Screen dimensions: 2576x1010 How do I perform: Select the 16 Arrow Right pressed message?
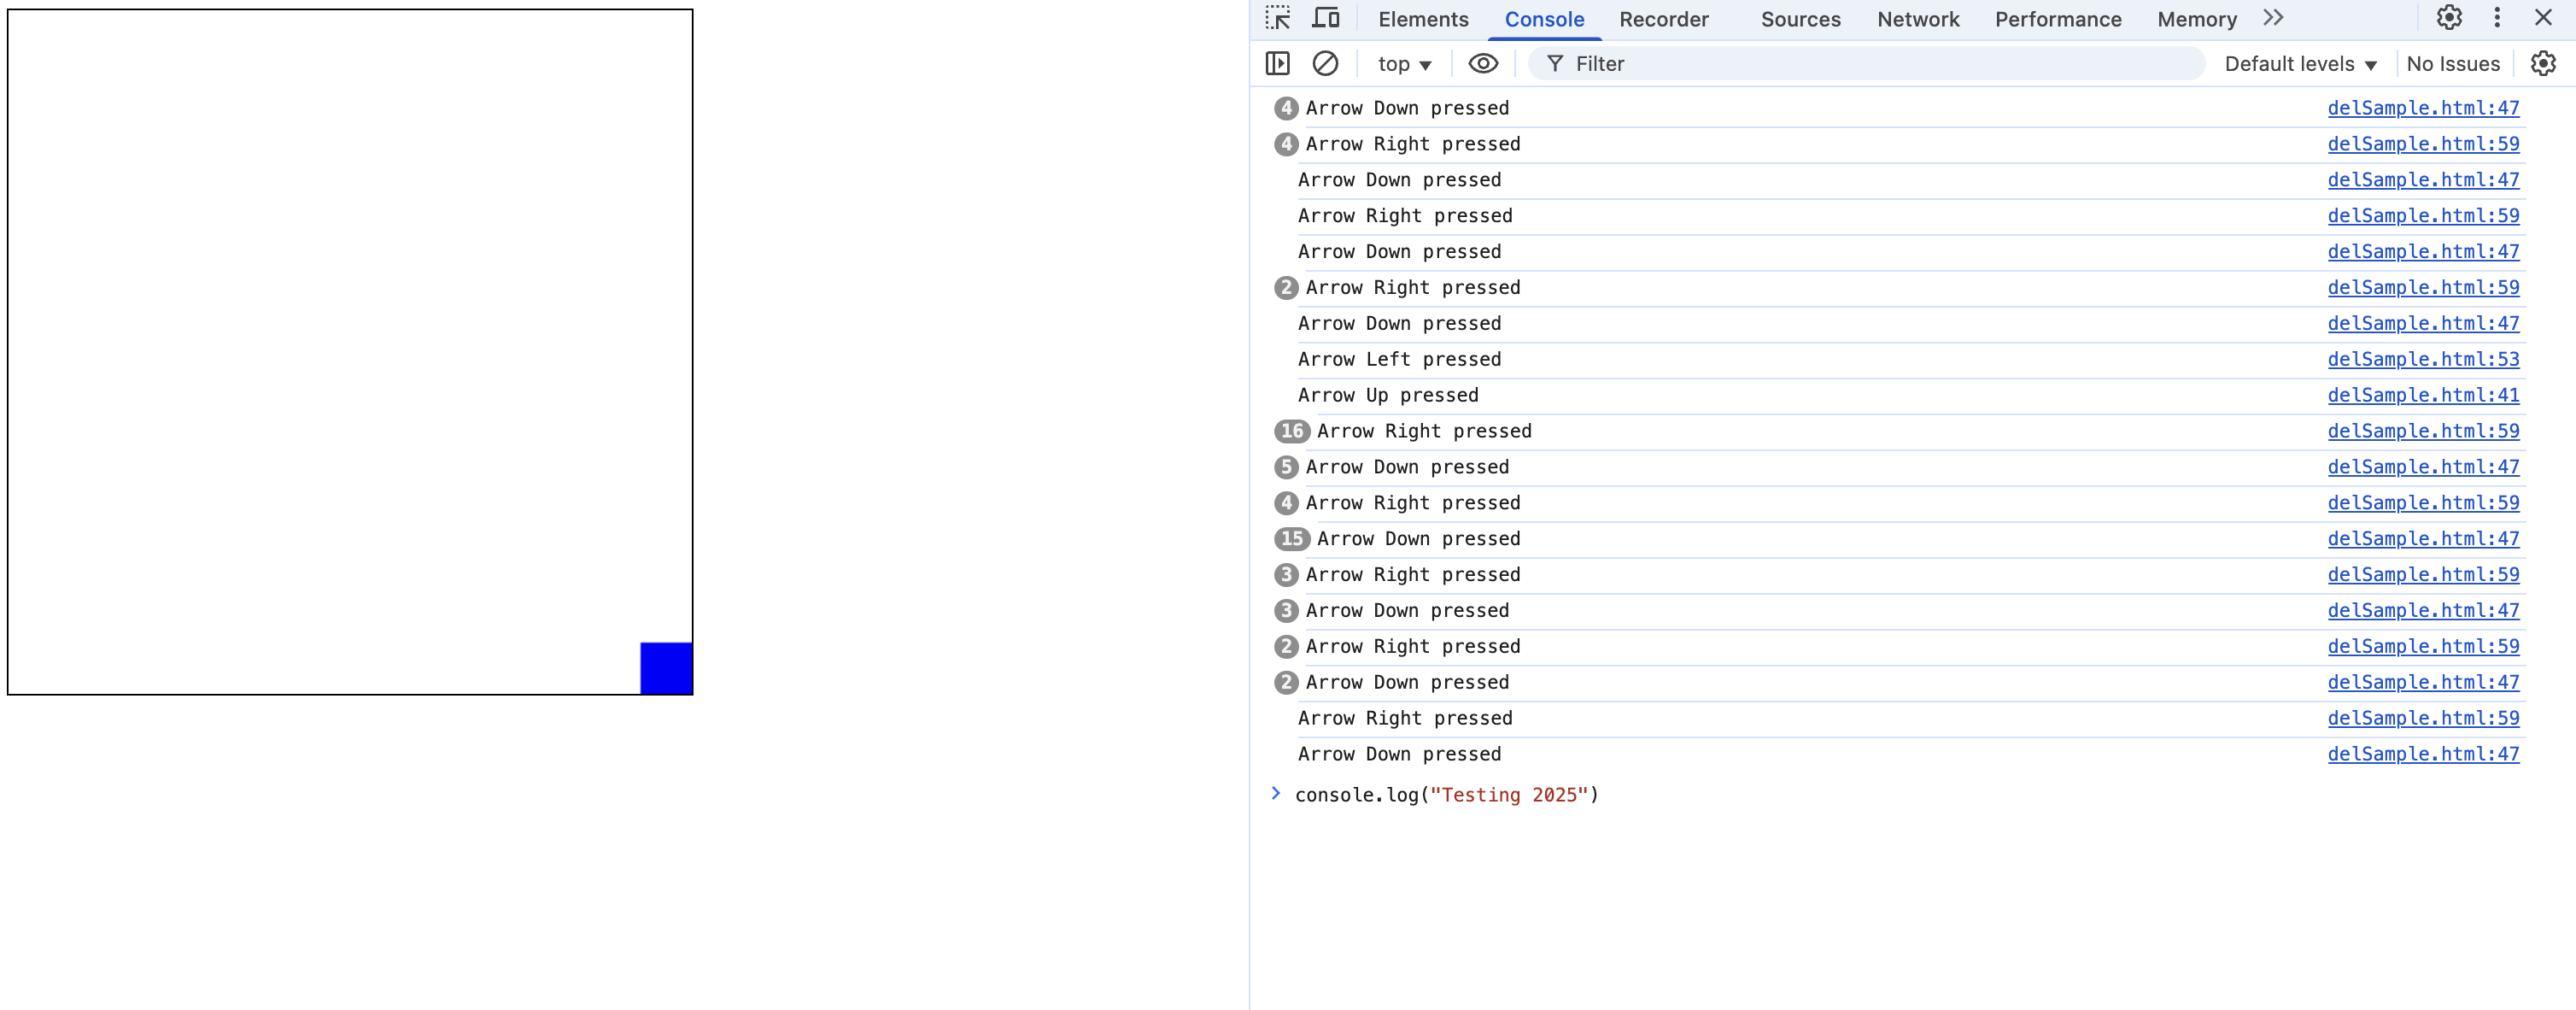tap(1424, 431)
